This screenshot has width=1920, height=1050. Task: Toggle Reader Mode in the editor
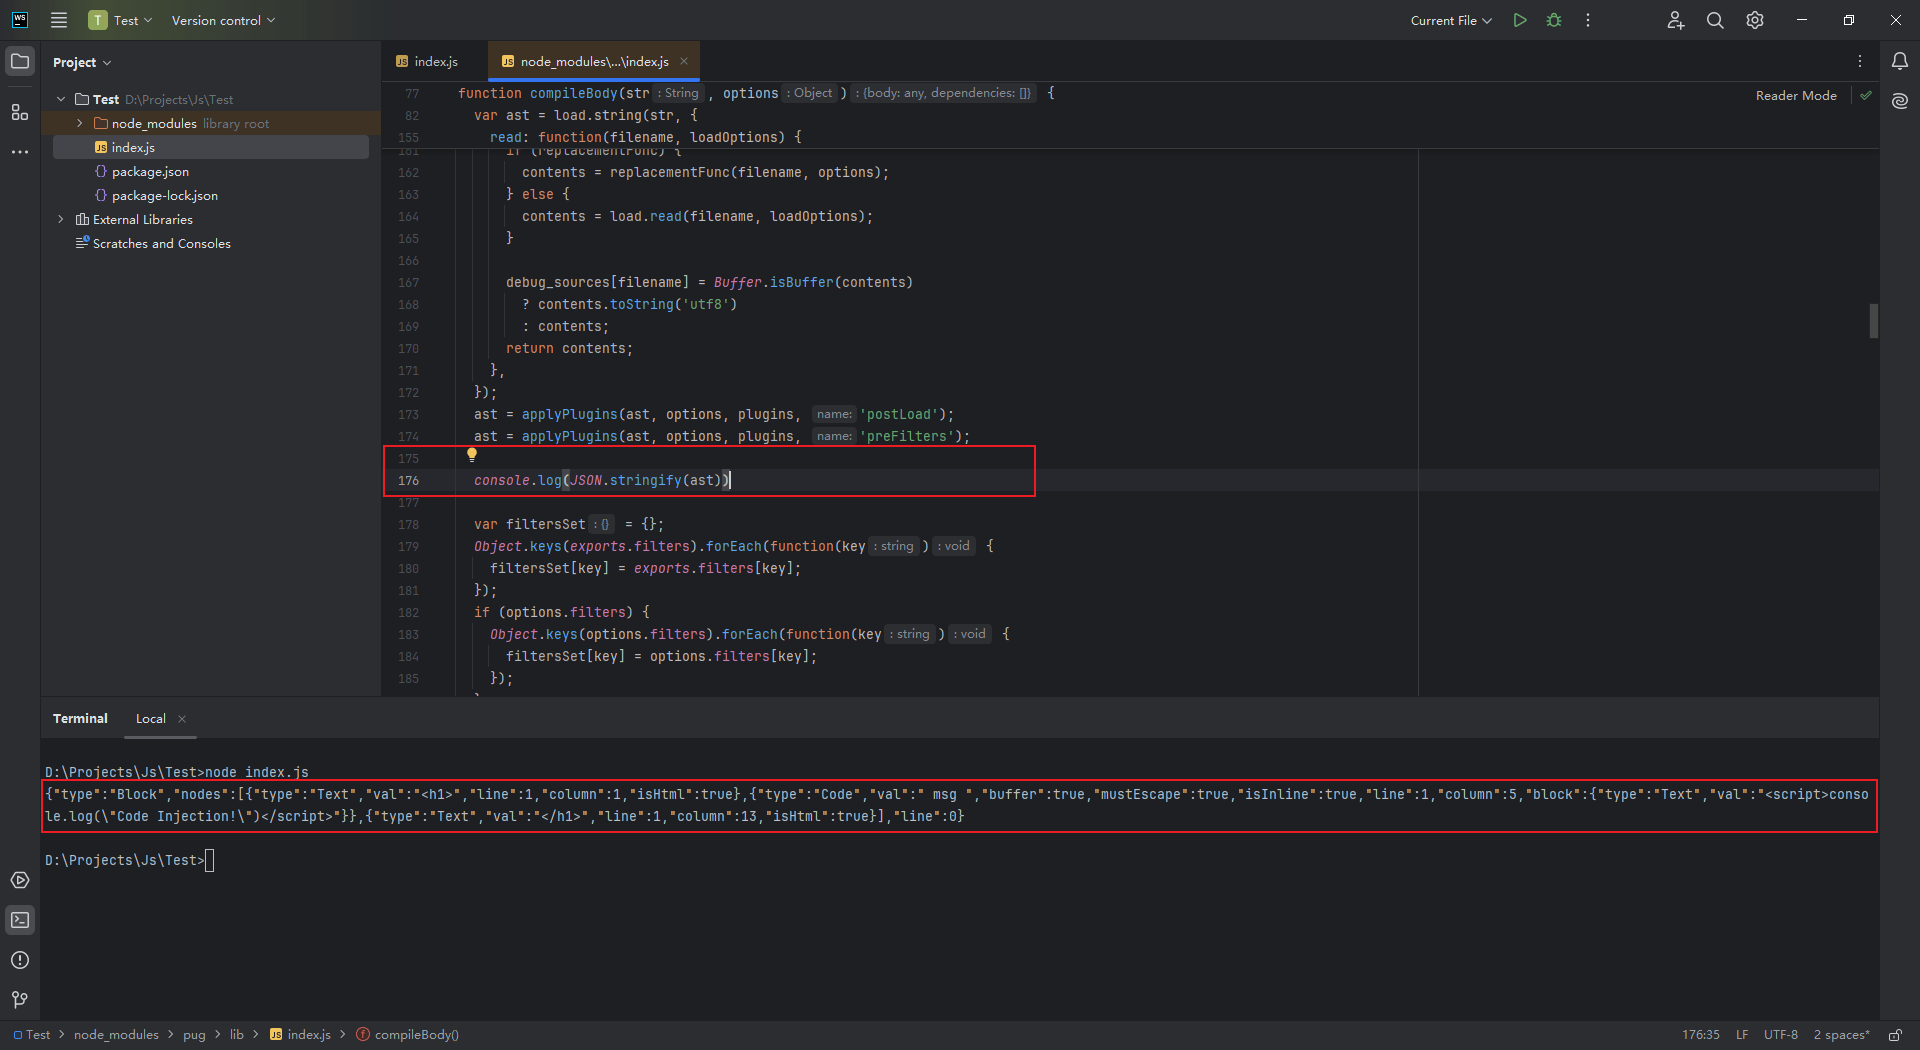[x=1796, y=96]
